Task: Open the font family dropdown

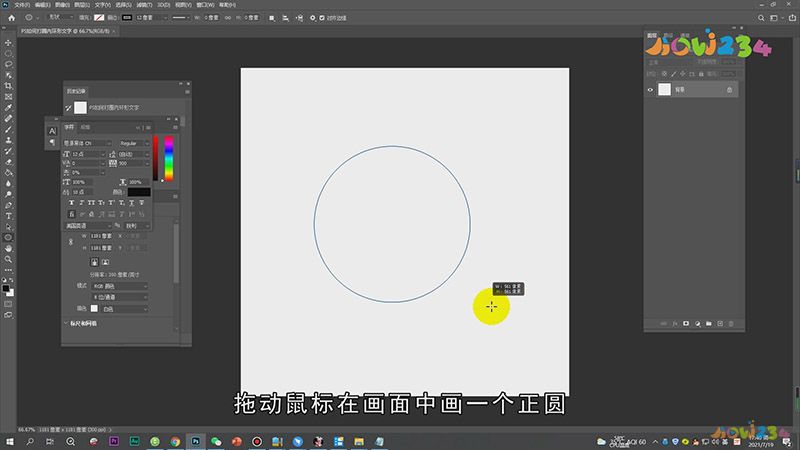Action: (87, 143)
